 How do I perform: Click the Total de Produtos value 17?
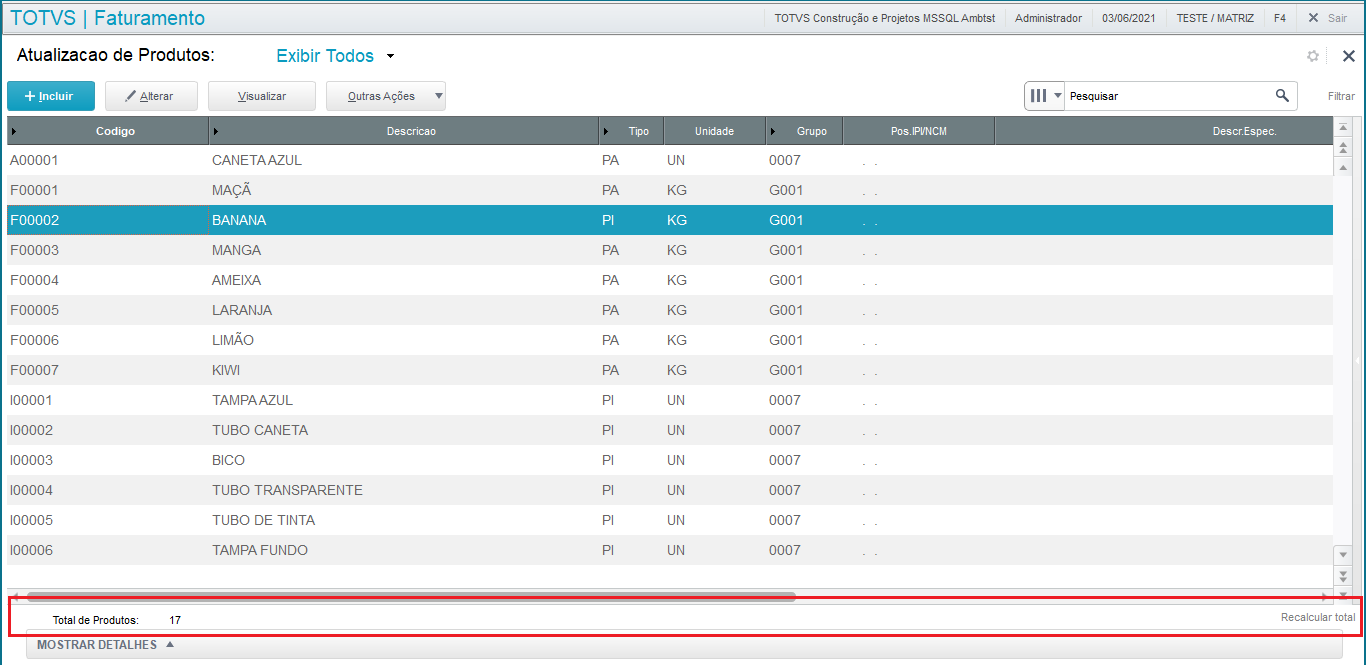coord(175,620)
